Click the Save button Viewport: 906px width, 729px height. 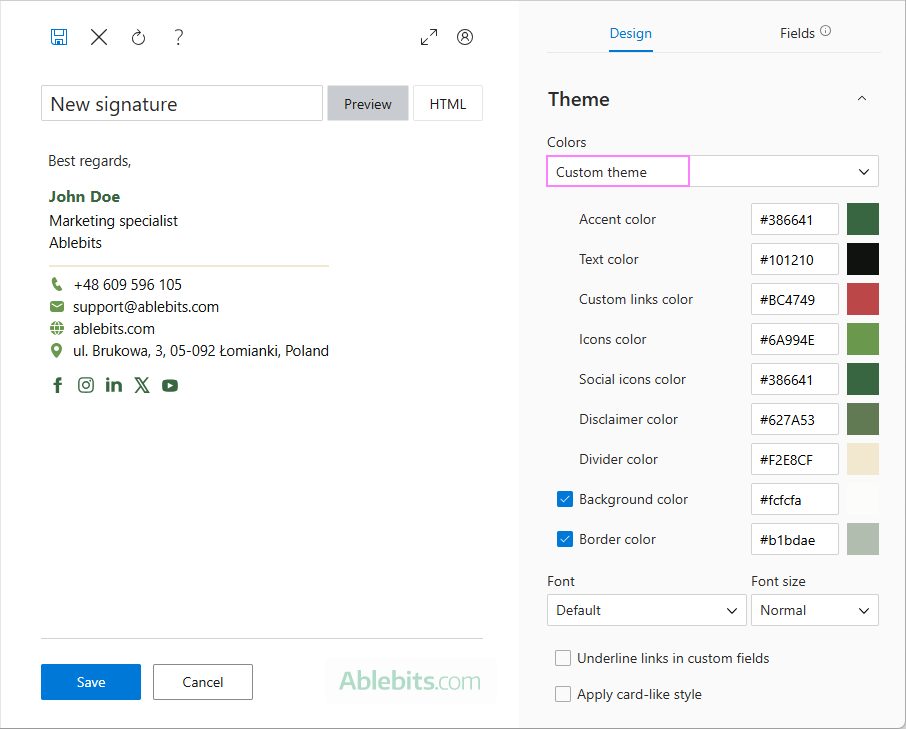(90, 682)
